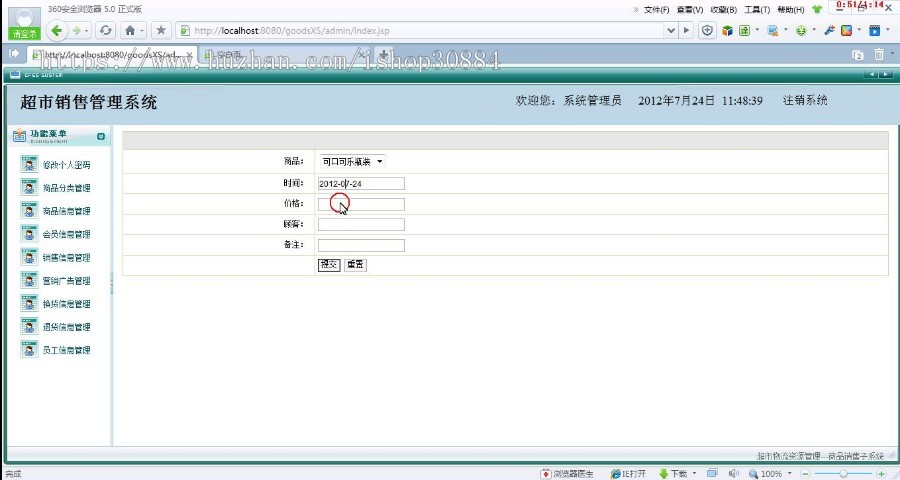Click the go arrow beside address bar
900x480 pixels.
pos(686,30)
